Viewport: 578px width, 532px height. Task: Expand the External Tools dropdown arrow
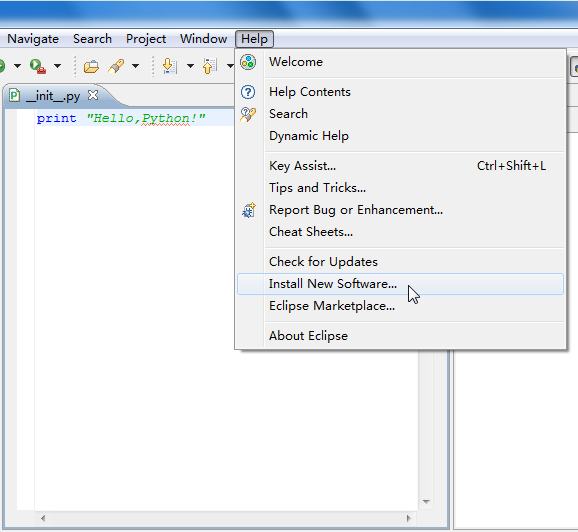tap(57, 66)
